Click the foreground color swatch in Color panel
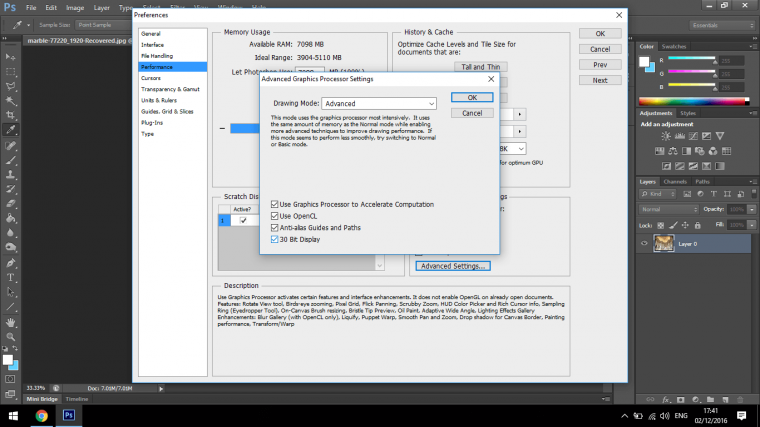Image resolution: width=760 pixels, height=427 pixels. point(644,62)
